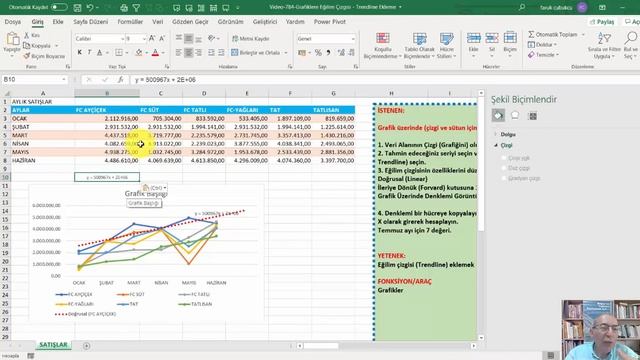
Task: Click the Otomatik Toplam button
Action: pyautogui.click(x=553, y=35)
